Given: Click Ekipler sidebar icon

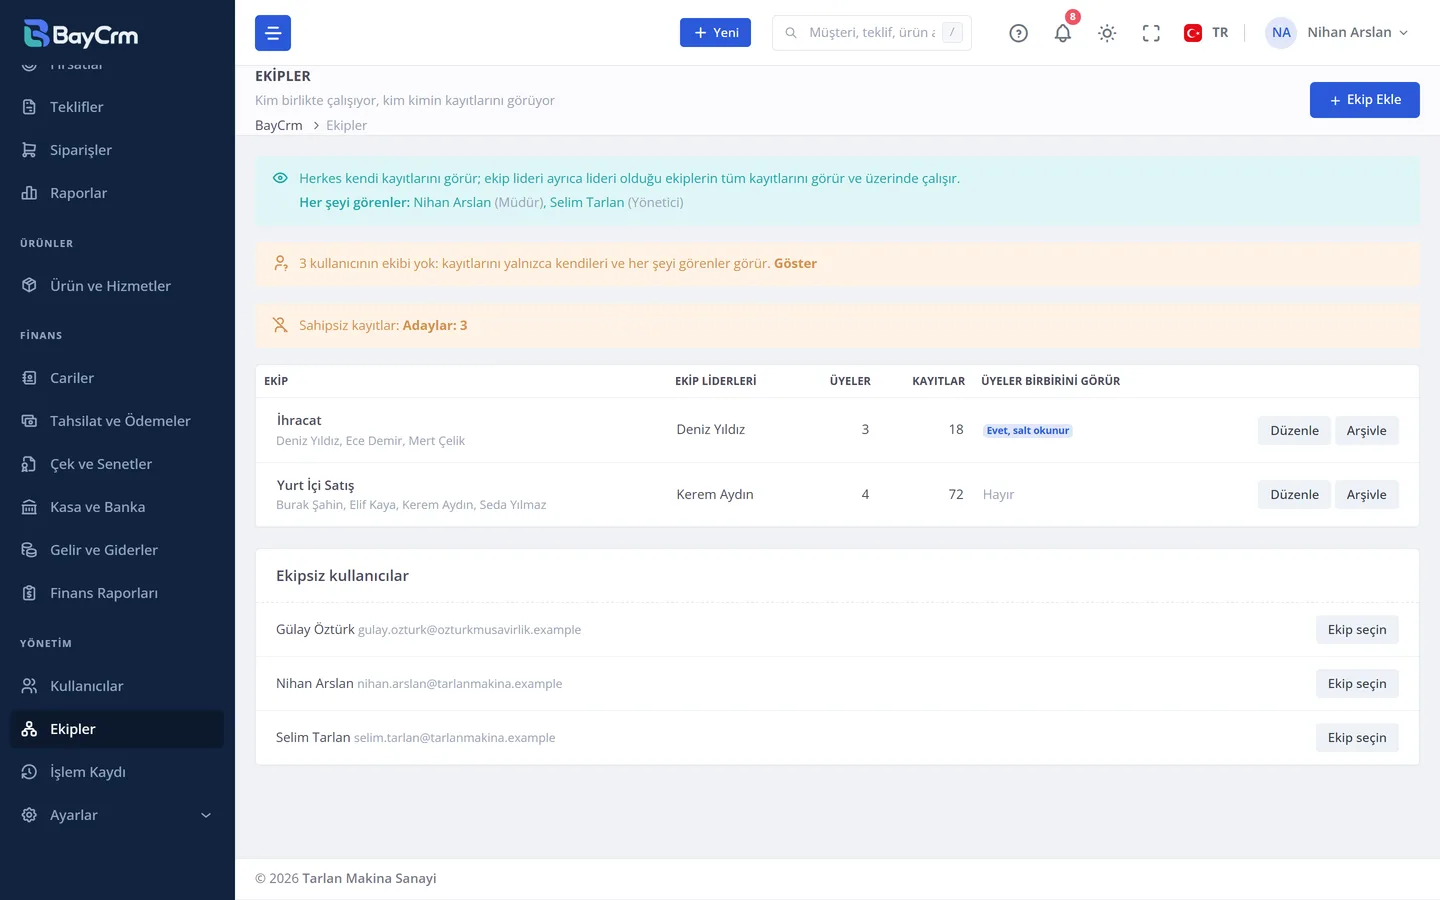Looking at the screenshot, I should pyautogui.click(x=29, y=729).
